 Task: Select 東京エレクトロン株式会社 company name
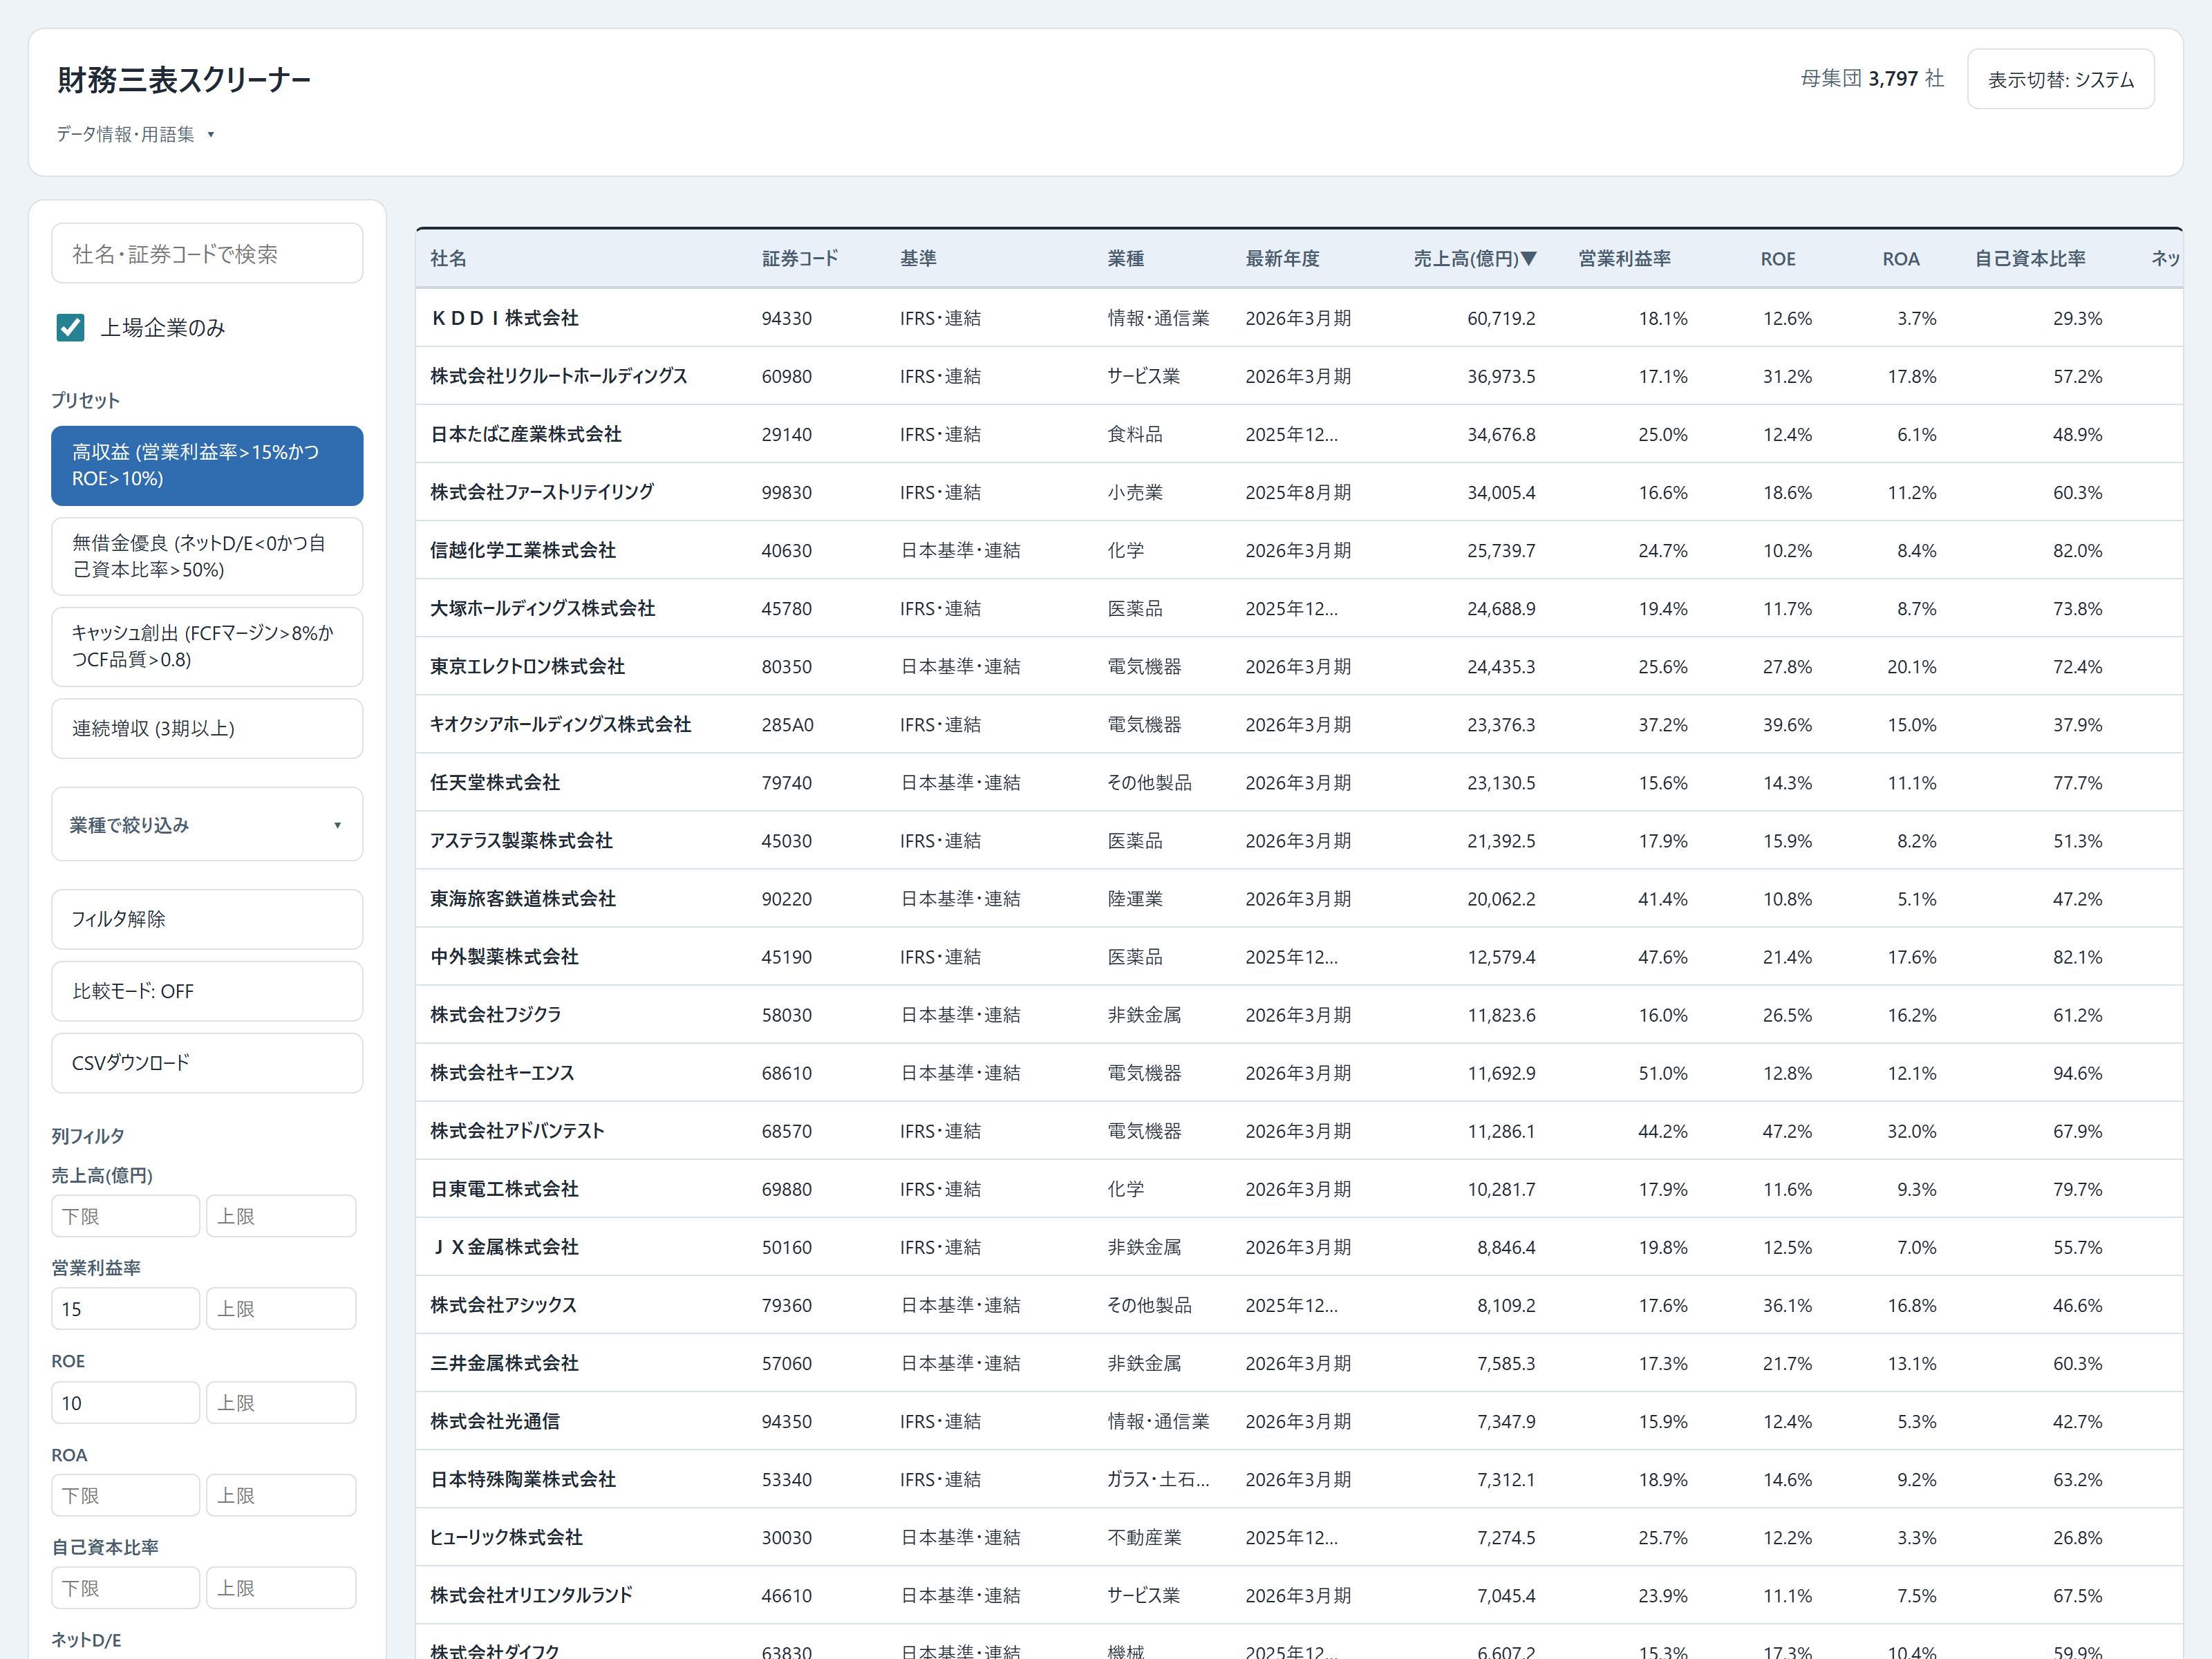[527, 666]
